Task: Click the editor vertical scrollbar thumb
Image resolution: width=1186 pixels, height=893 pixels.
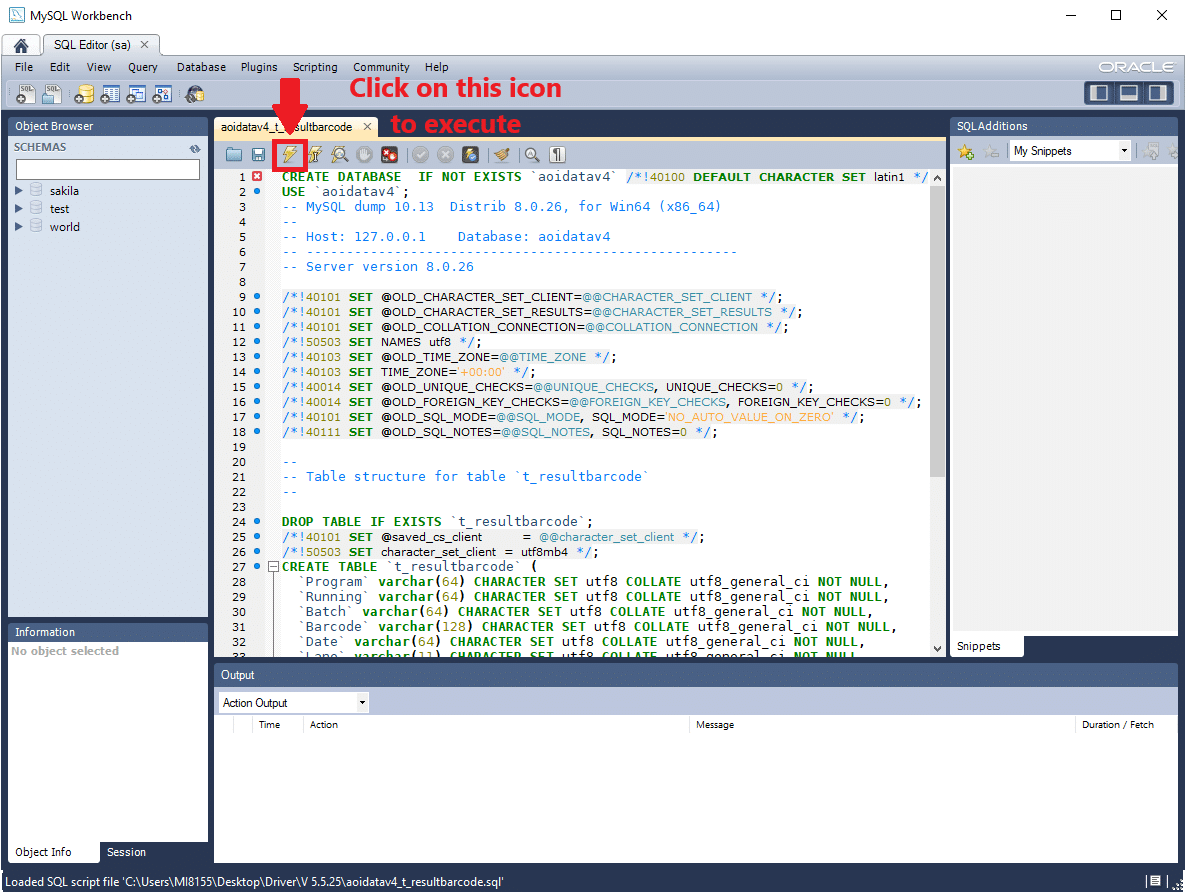Action: pos(937,331)
